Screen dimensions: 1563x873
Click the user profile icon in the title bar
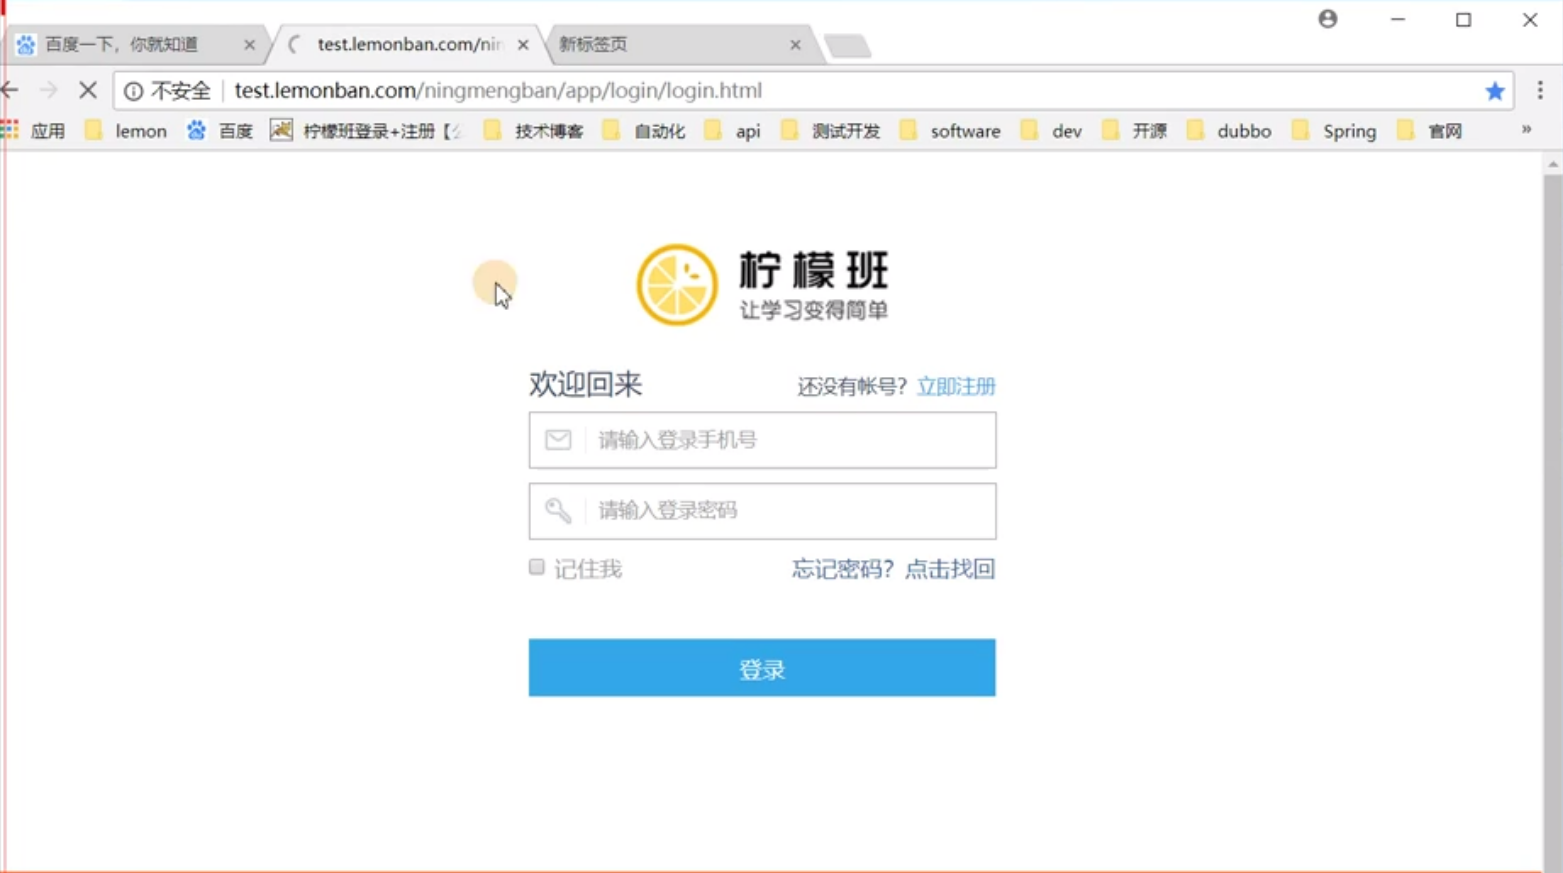tap(1328, 19)
